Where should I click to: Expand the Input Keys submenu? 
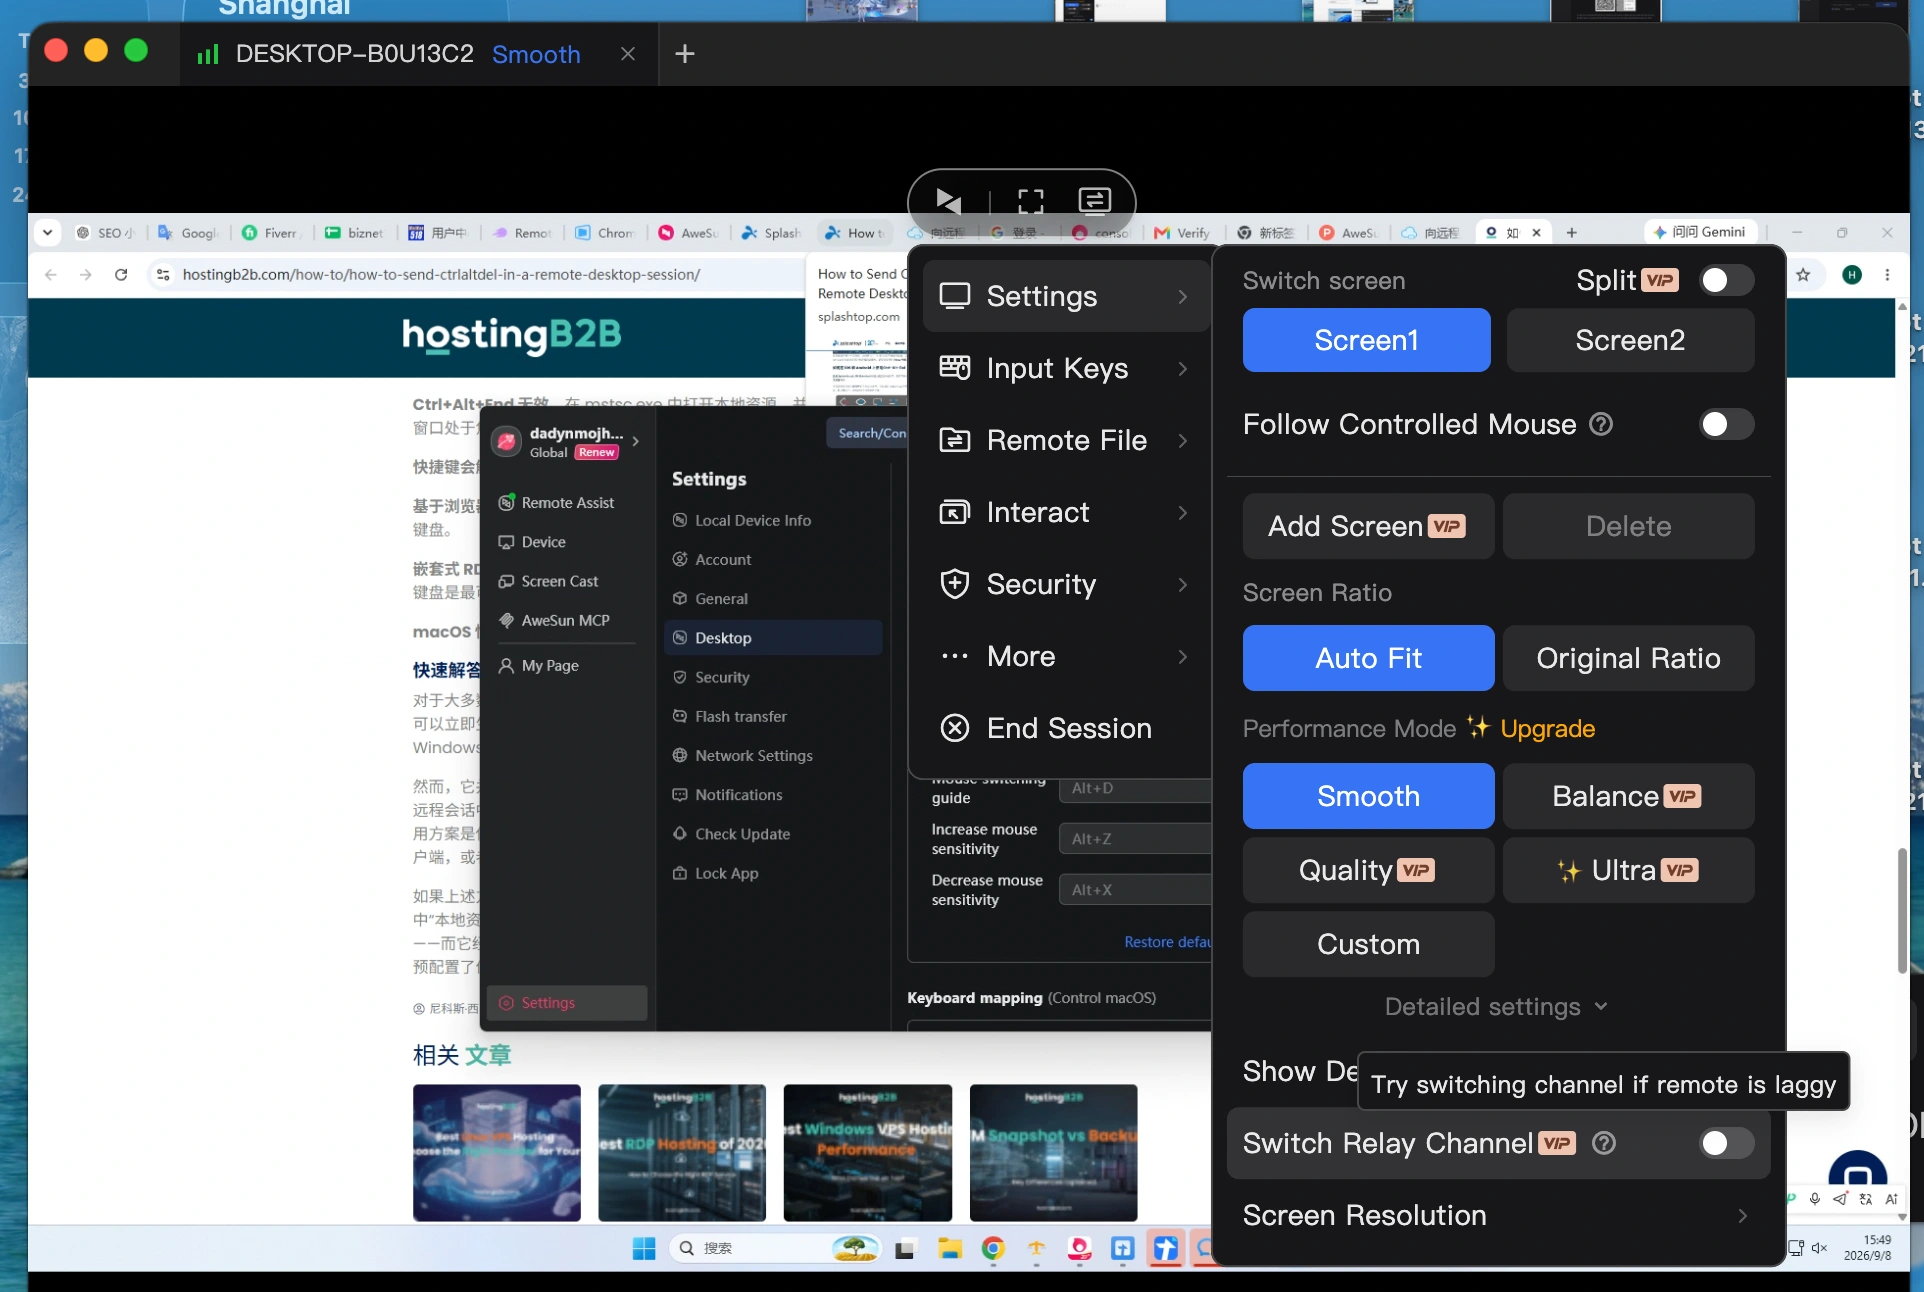click(x=1066, y=368)
